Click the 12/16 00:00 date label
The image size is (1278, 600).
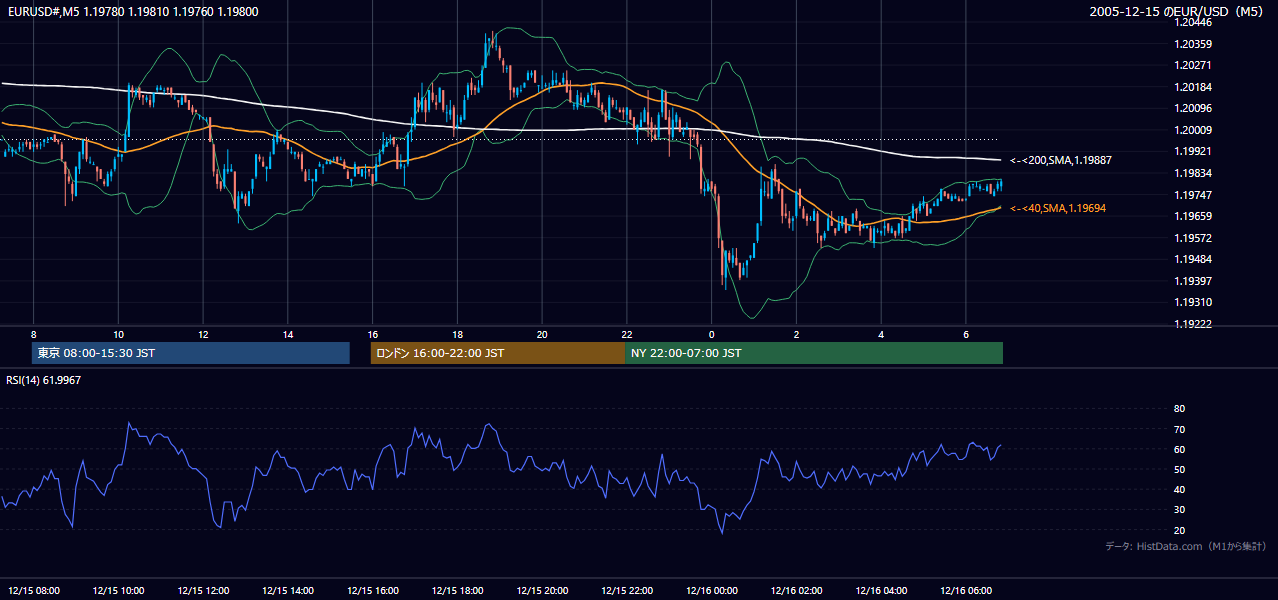tap(712, 590)
